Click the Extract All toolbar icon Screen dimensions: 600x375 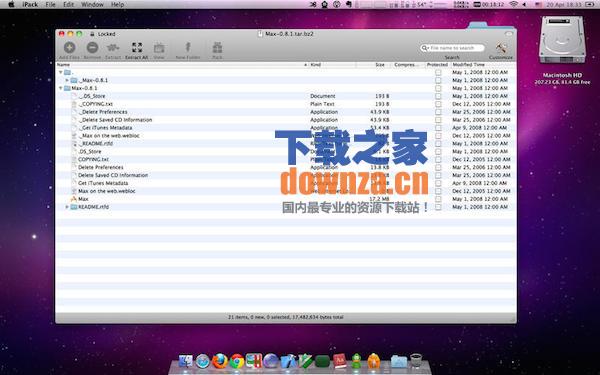(137, 48)
